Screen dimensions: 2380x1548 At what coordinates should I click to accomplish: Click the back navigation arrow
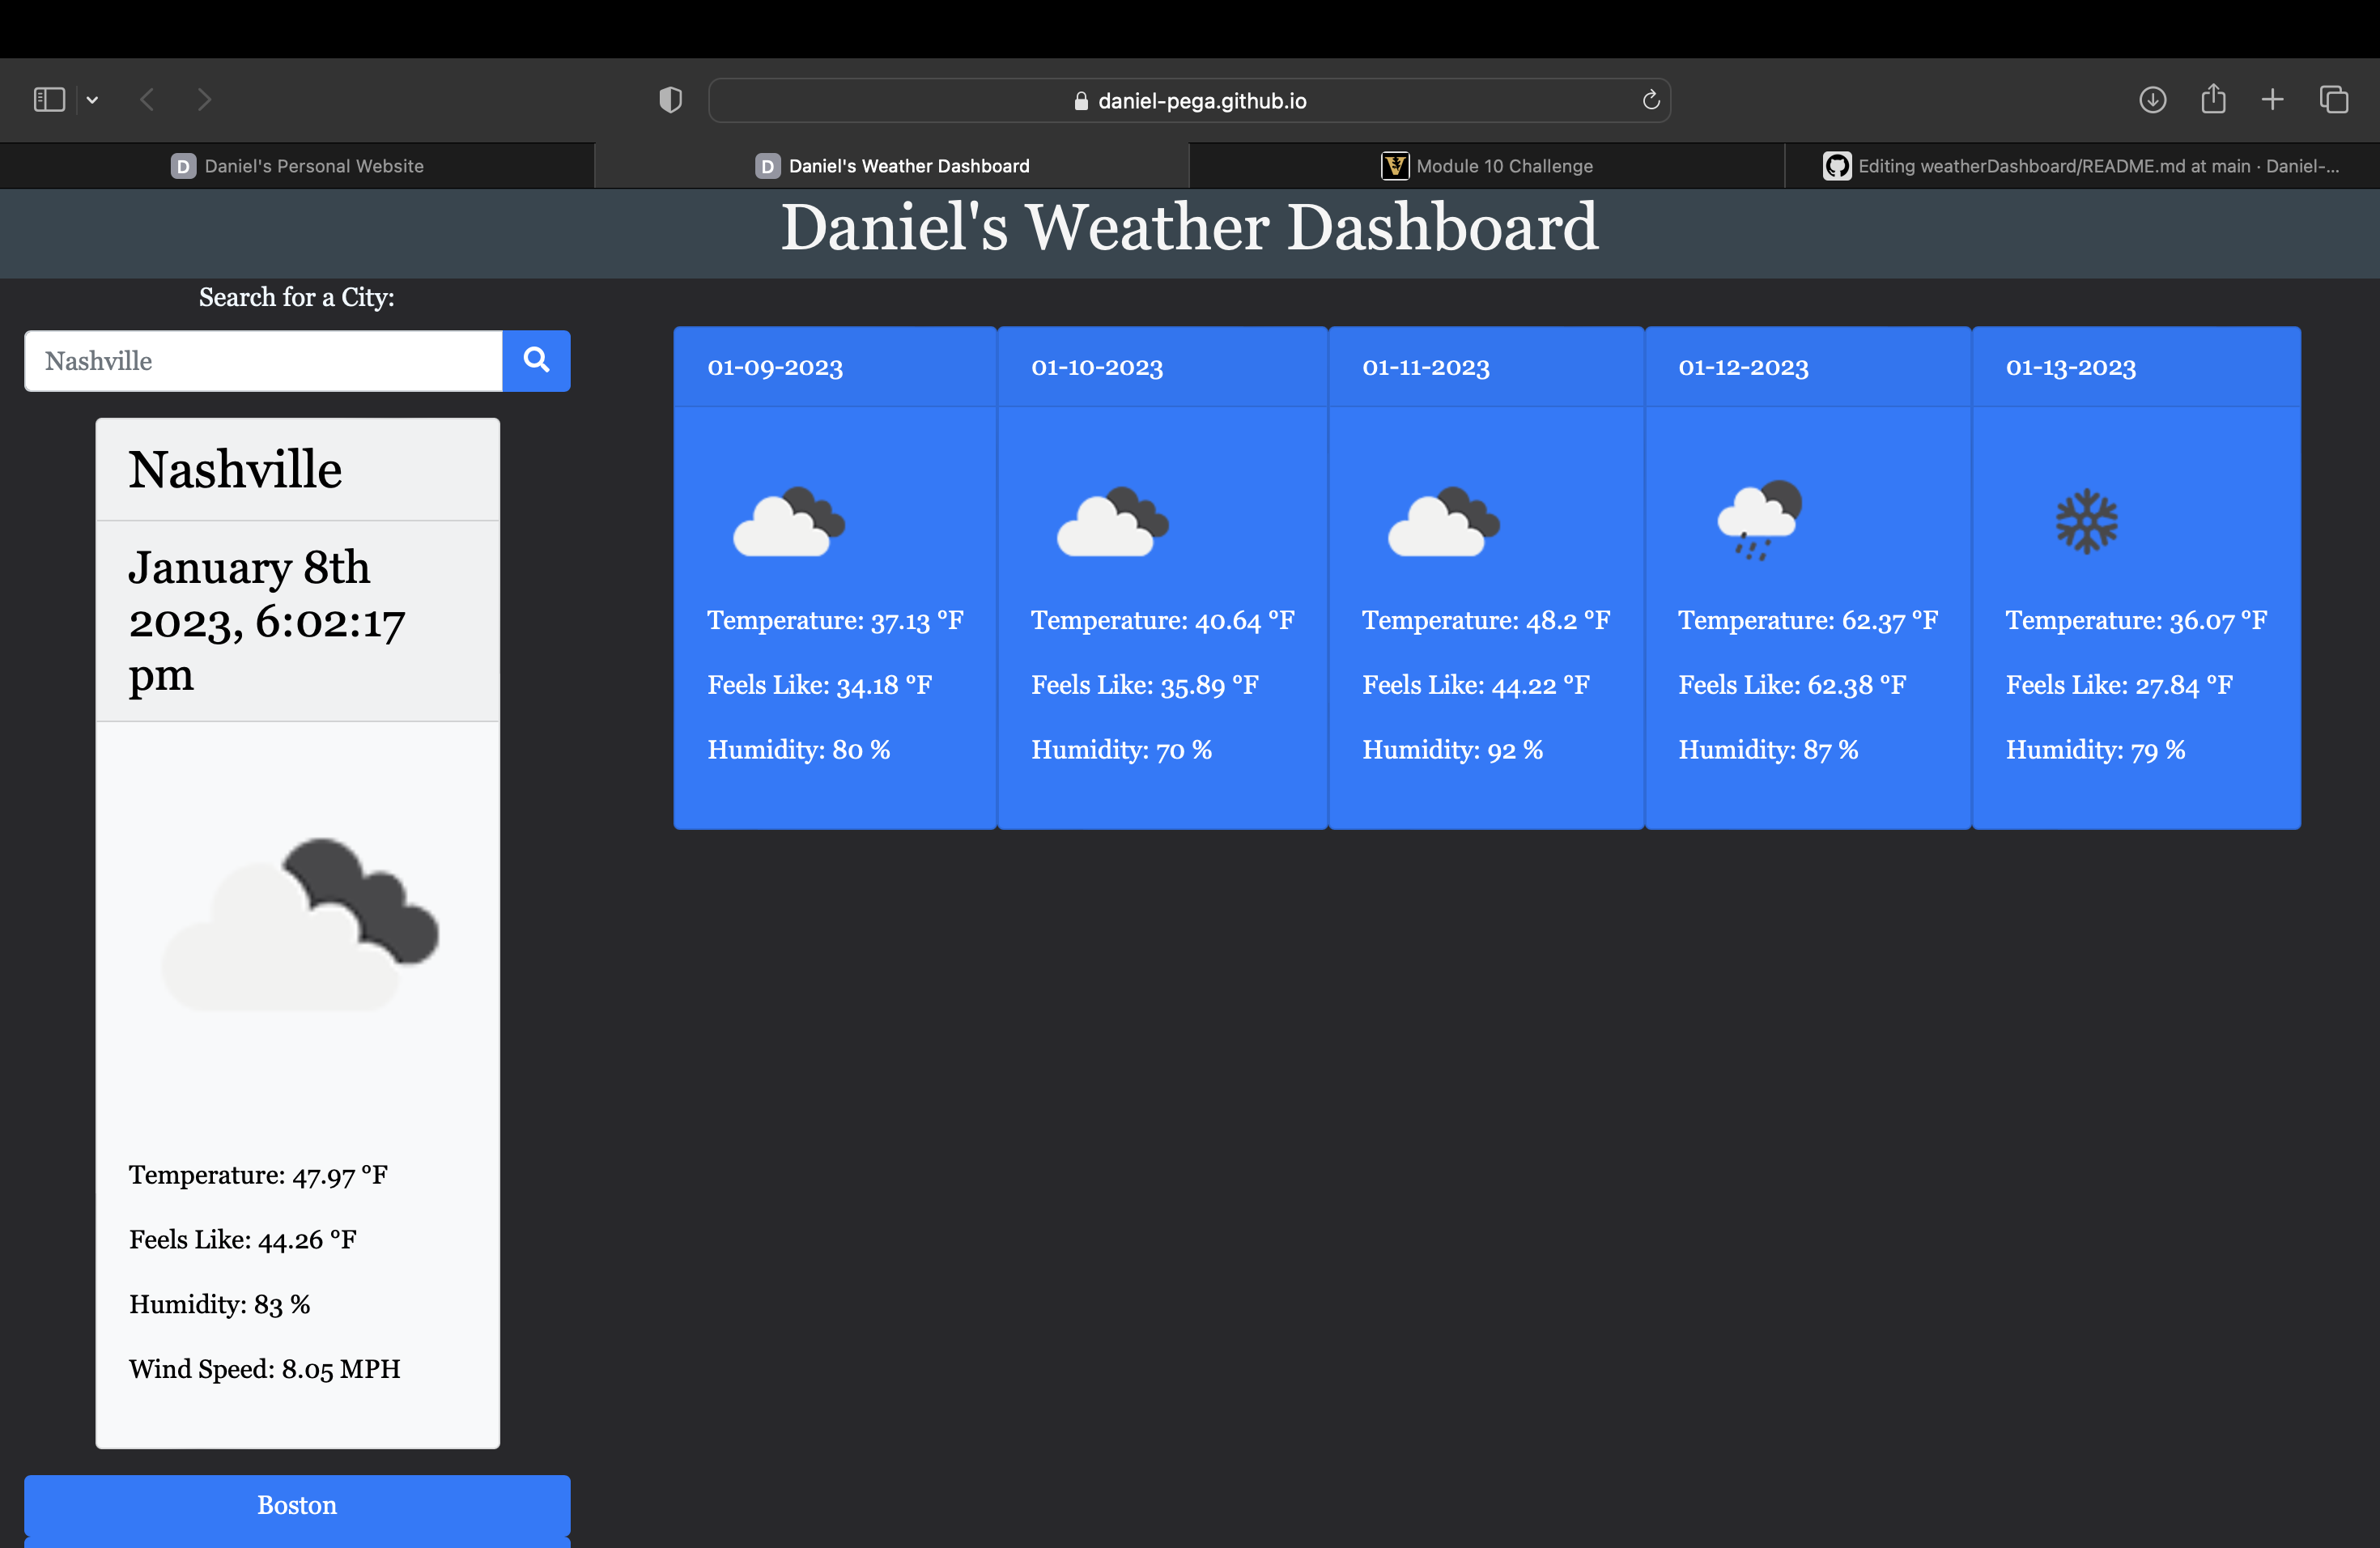click(x=147, y=99)
